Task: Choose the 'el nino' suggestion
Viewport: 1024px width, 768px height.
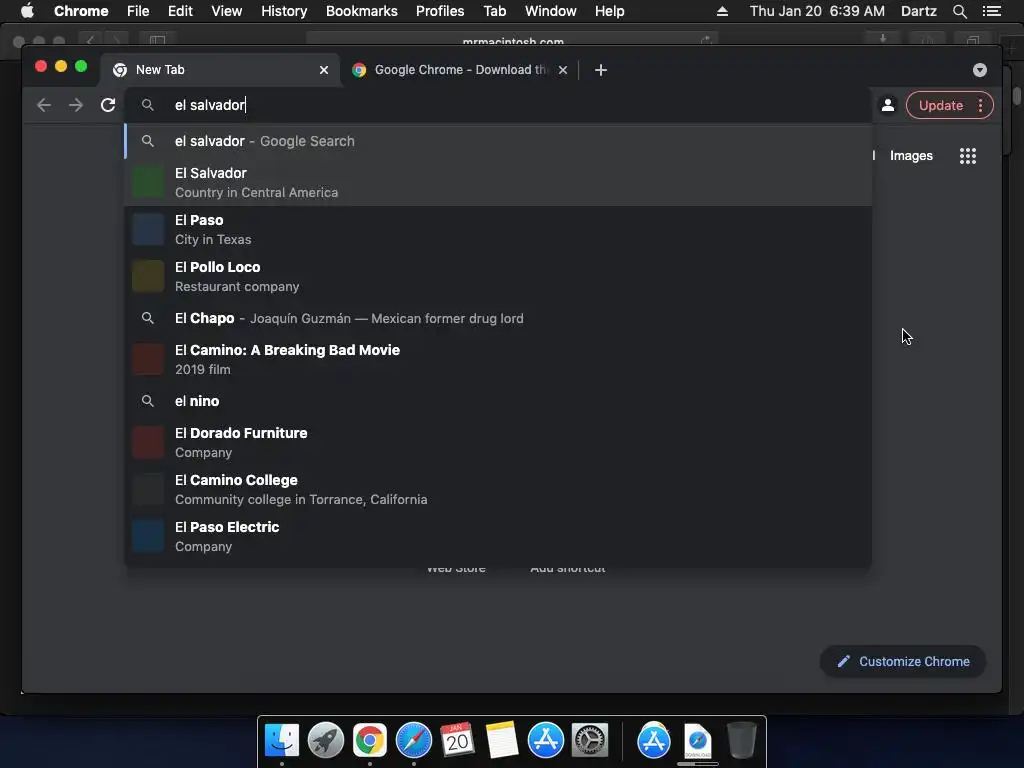Action: click(498, 401)
